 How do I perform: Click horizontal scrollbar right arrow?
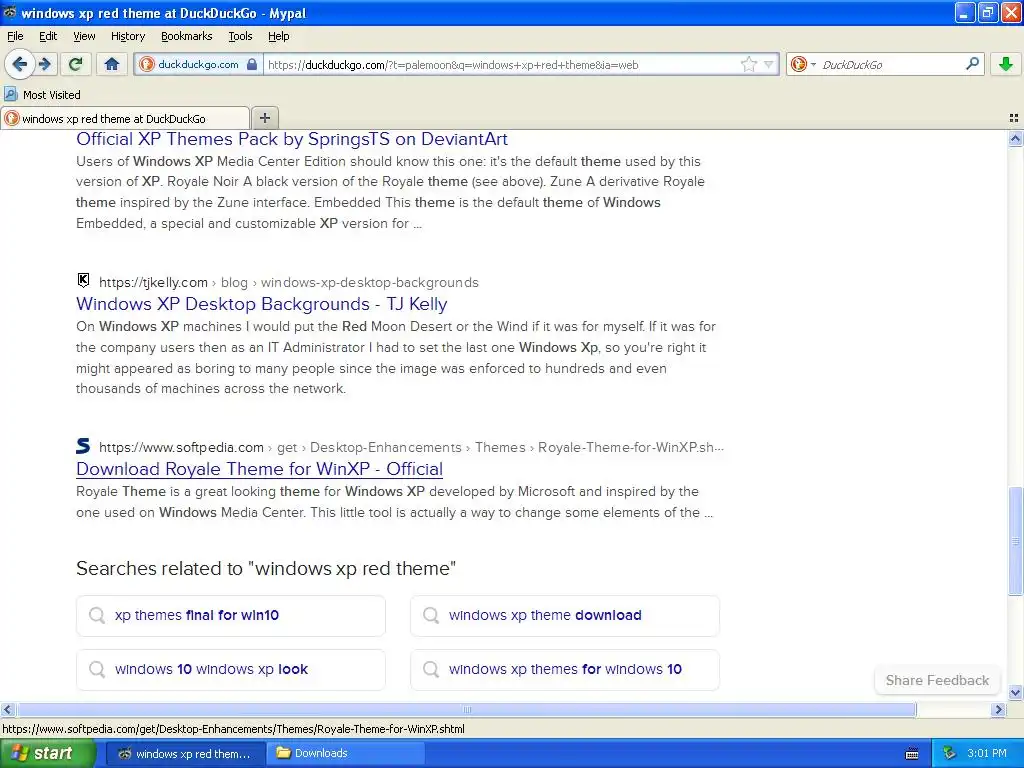(997, 709)
